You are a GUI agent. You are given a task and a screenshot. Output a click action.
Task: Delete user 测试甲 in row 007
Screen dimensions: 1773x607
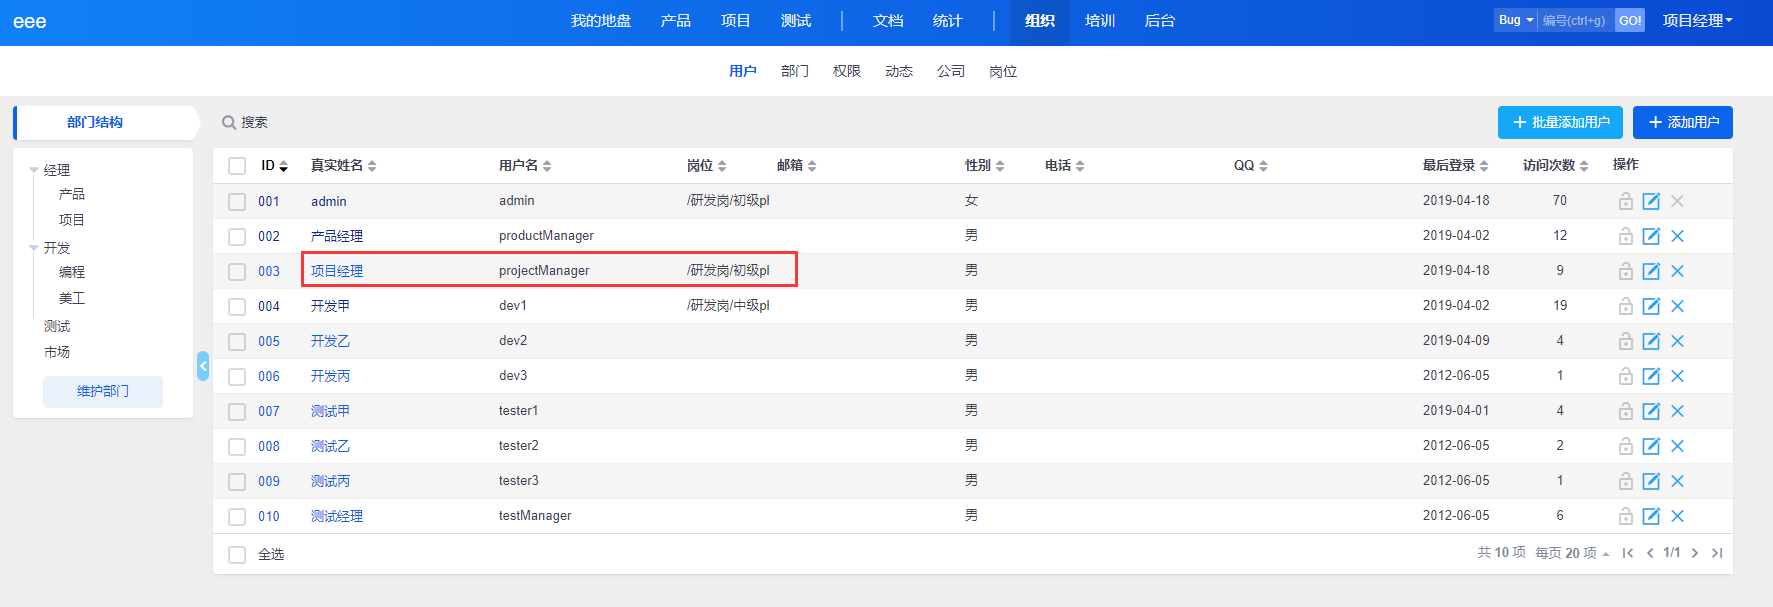click(1677, 411)
